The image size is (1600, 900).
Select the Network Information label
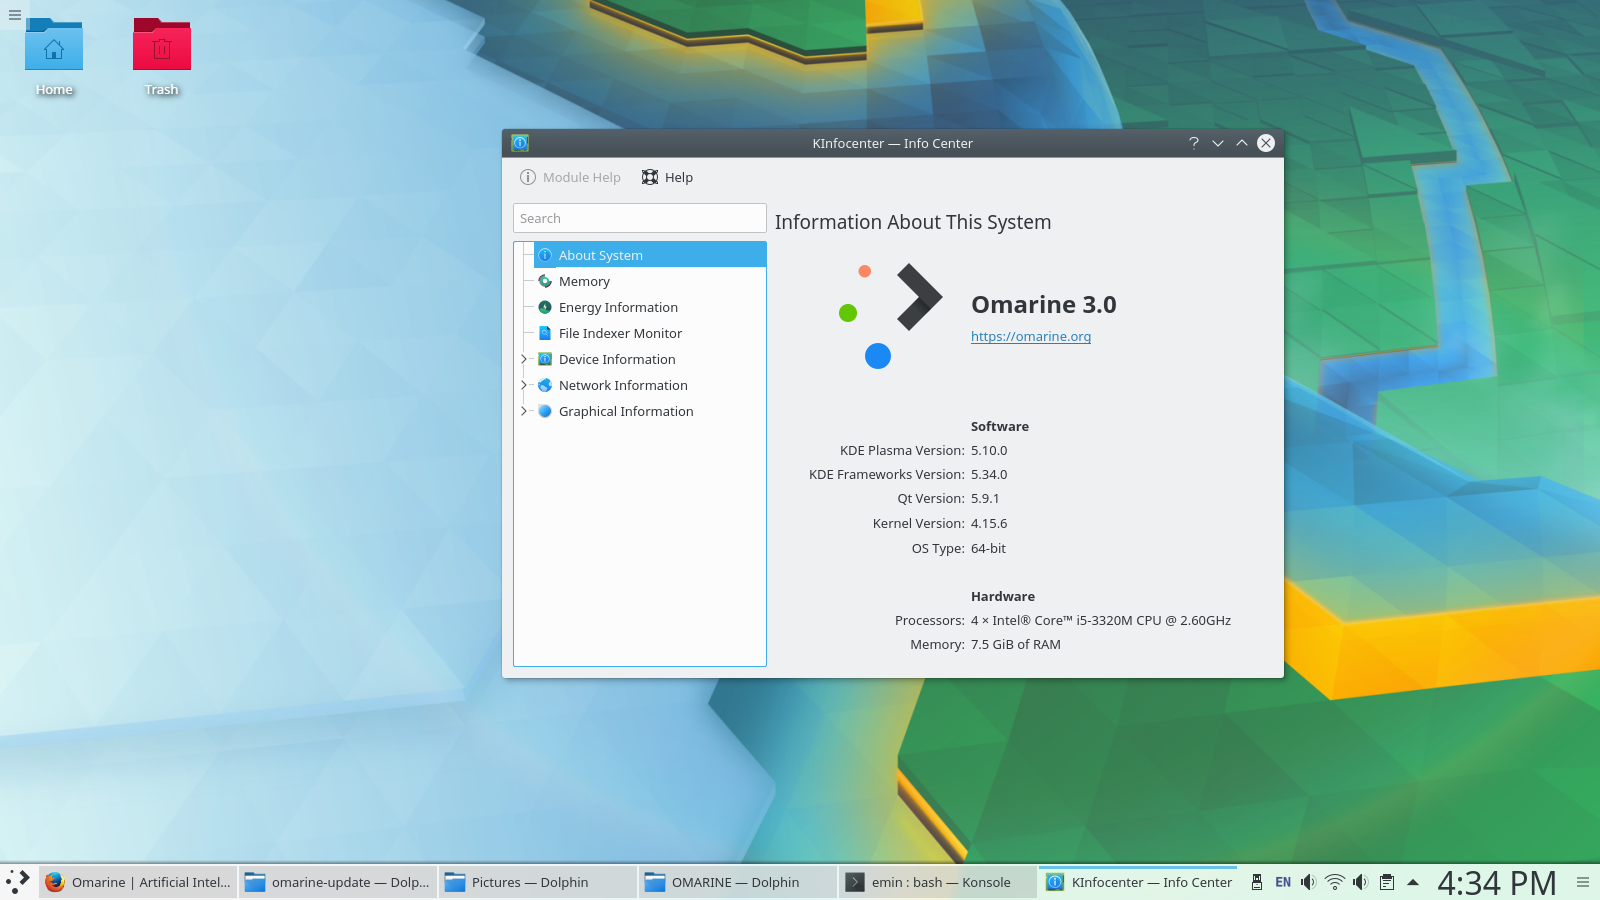(x=623, y=385)
